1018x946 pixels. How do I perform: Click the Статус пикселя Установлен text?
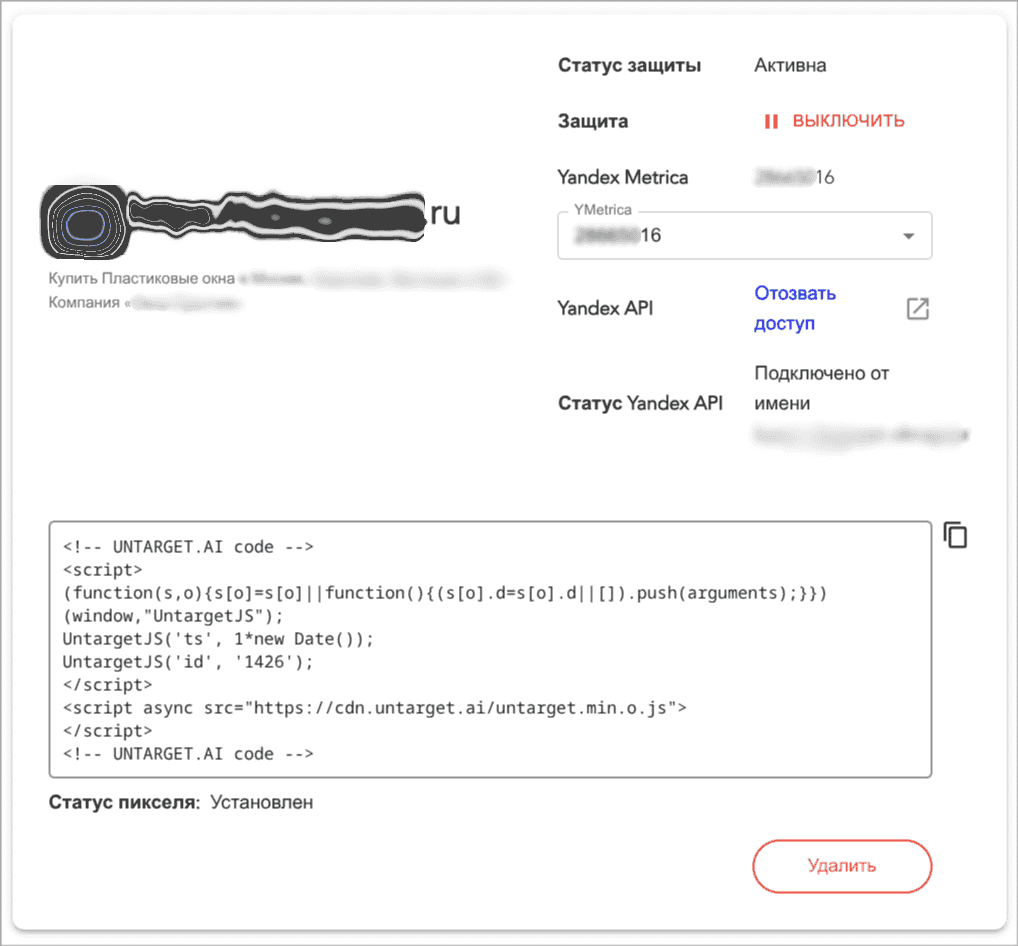[x=181, y=803]
